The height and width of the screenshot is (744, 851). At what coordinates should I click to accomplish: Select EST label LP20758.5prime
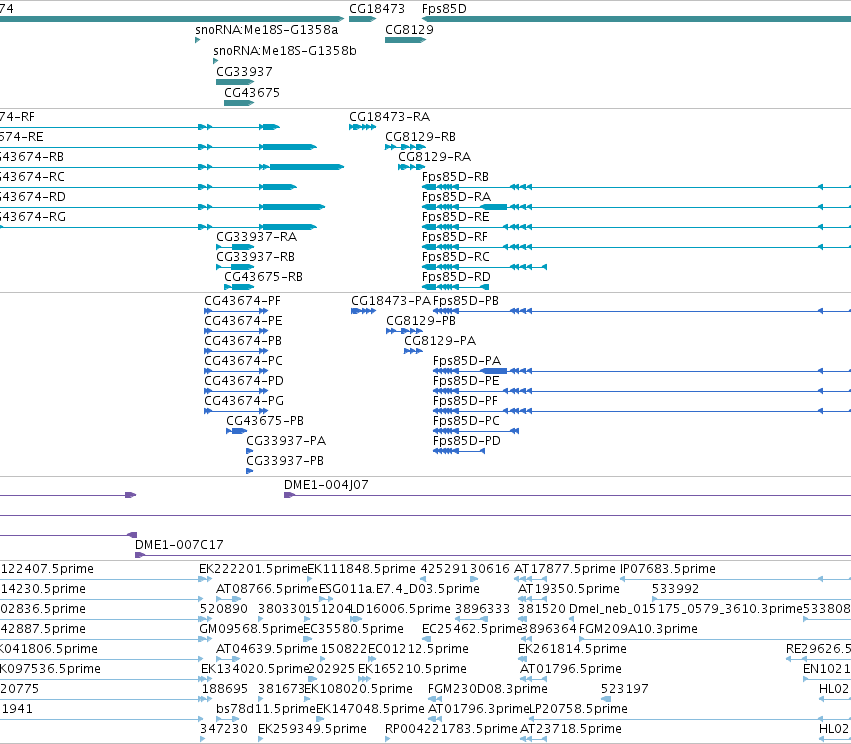click(578, 710)
